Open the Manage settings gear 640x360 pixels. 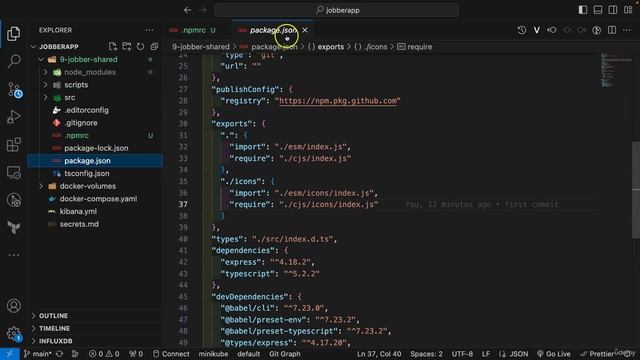(x=14, y=334)
